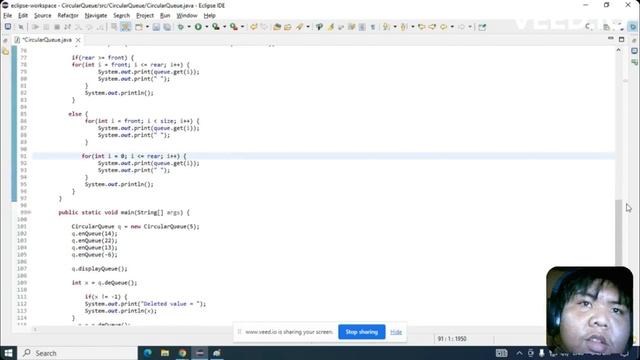Click the cursor position 91 : 1 : 1950
The width and height of the screenshot is (640, 360).
pyautogui.click(x=452, y=339)
